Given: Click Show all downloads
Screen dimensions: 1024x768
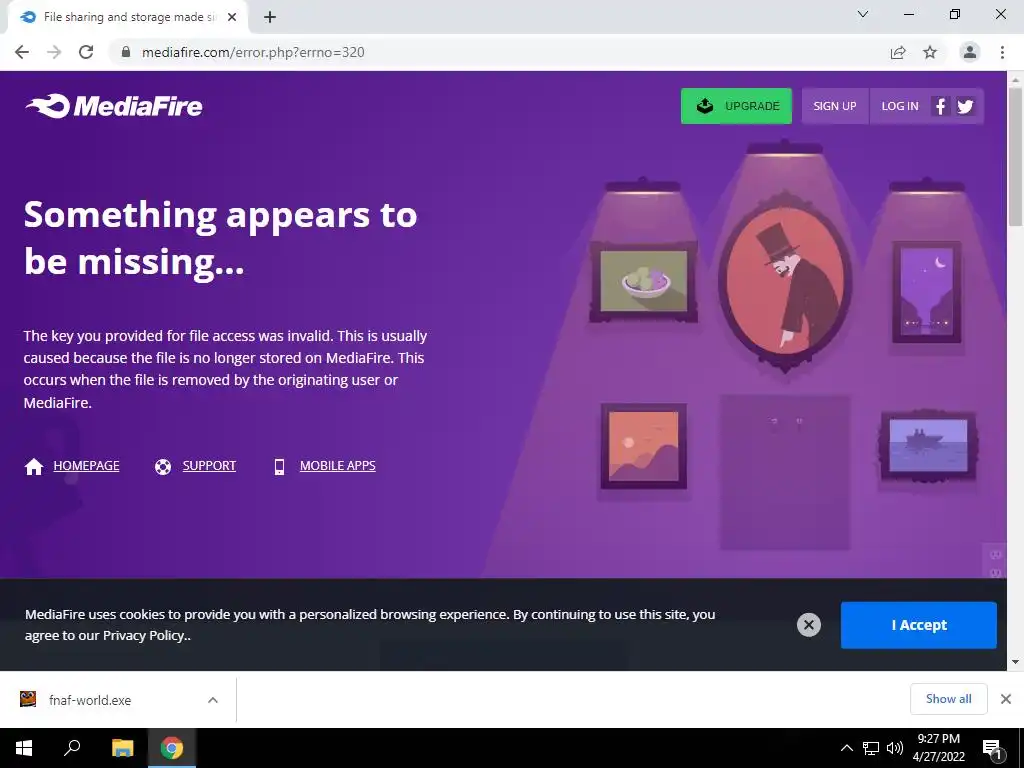Looking at the screenshot, I should coord(948,699).
